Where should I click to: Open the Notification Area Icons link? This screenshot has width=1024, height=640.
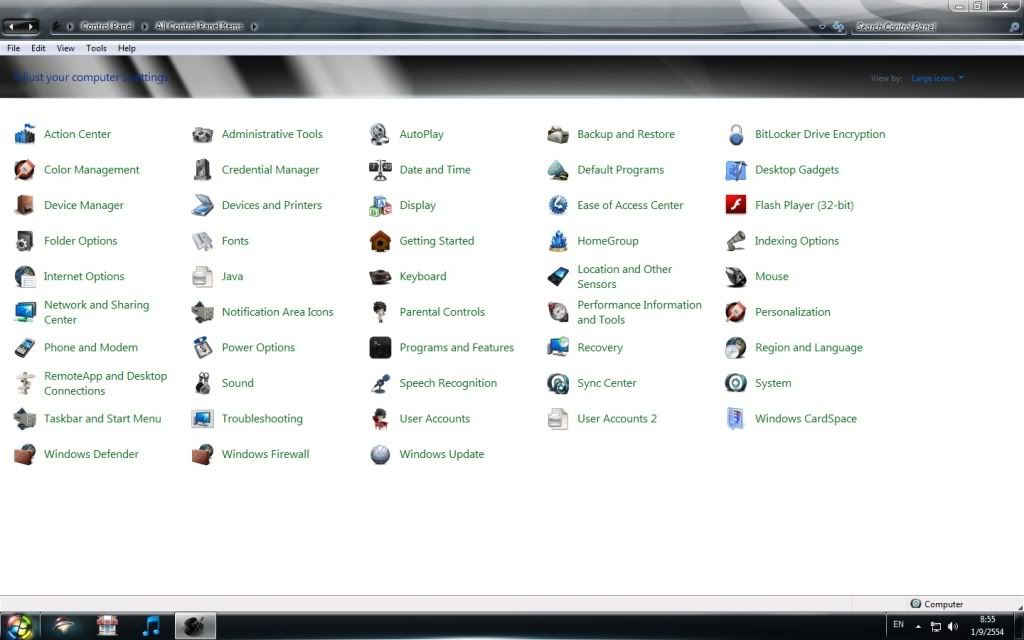pyautogui.click(x=278, y=312)
